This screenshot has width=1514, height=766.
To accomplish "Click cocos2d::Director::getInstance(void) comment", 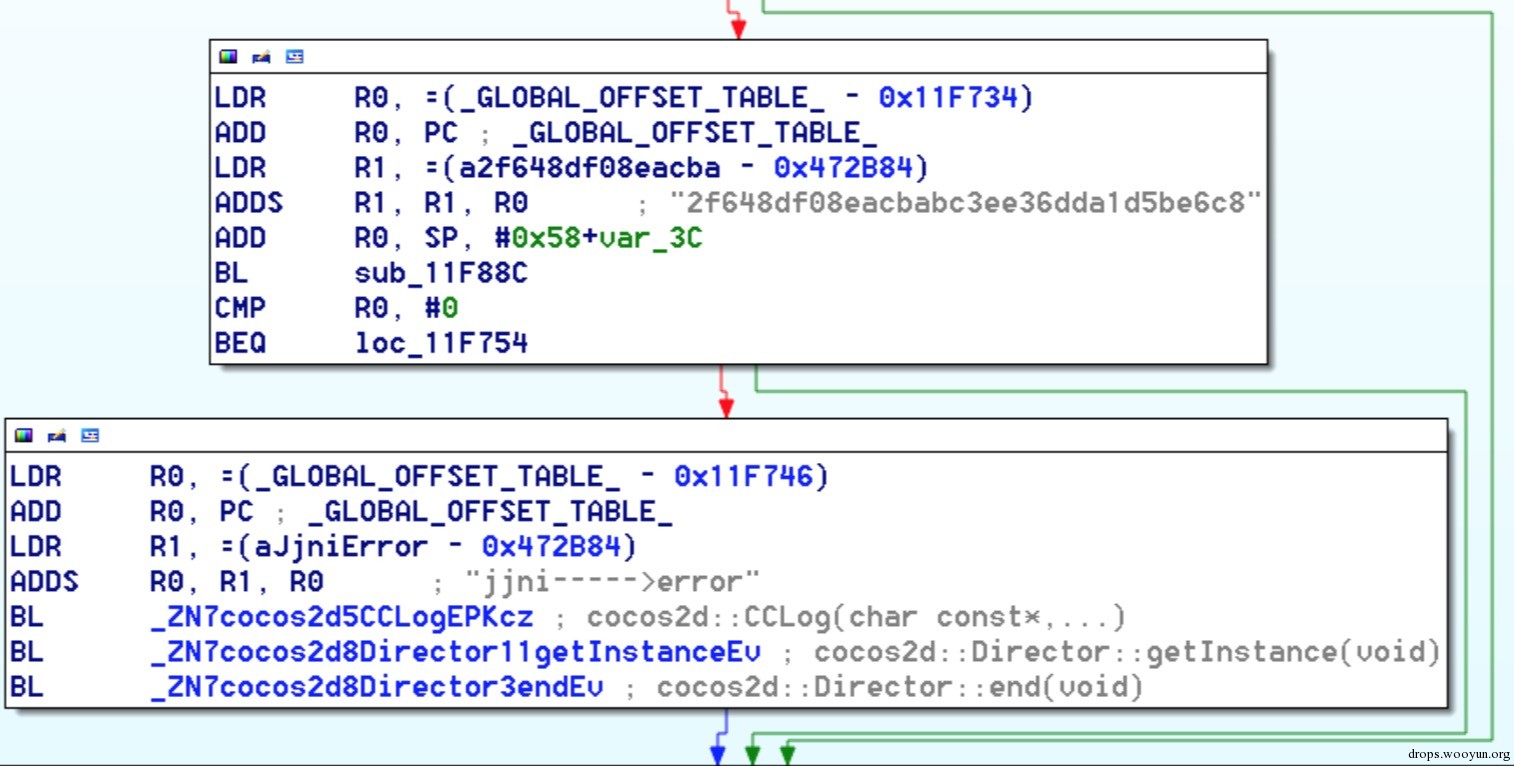I will [1126, 652].
